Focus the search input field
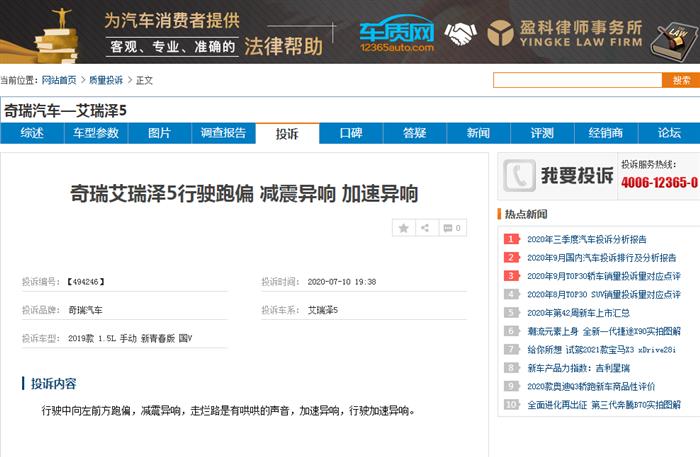This screenshot has height=457, width=700. click(577, 80)
